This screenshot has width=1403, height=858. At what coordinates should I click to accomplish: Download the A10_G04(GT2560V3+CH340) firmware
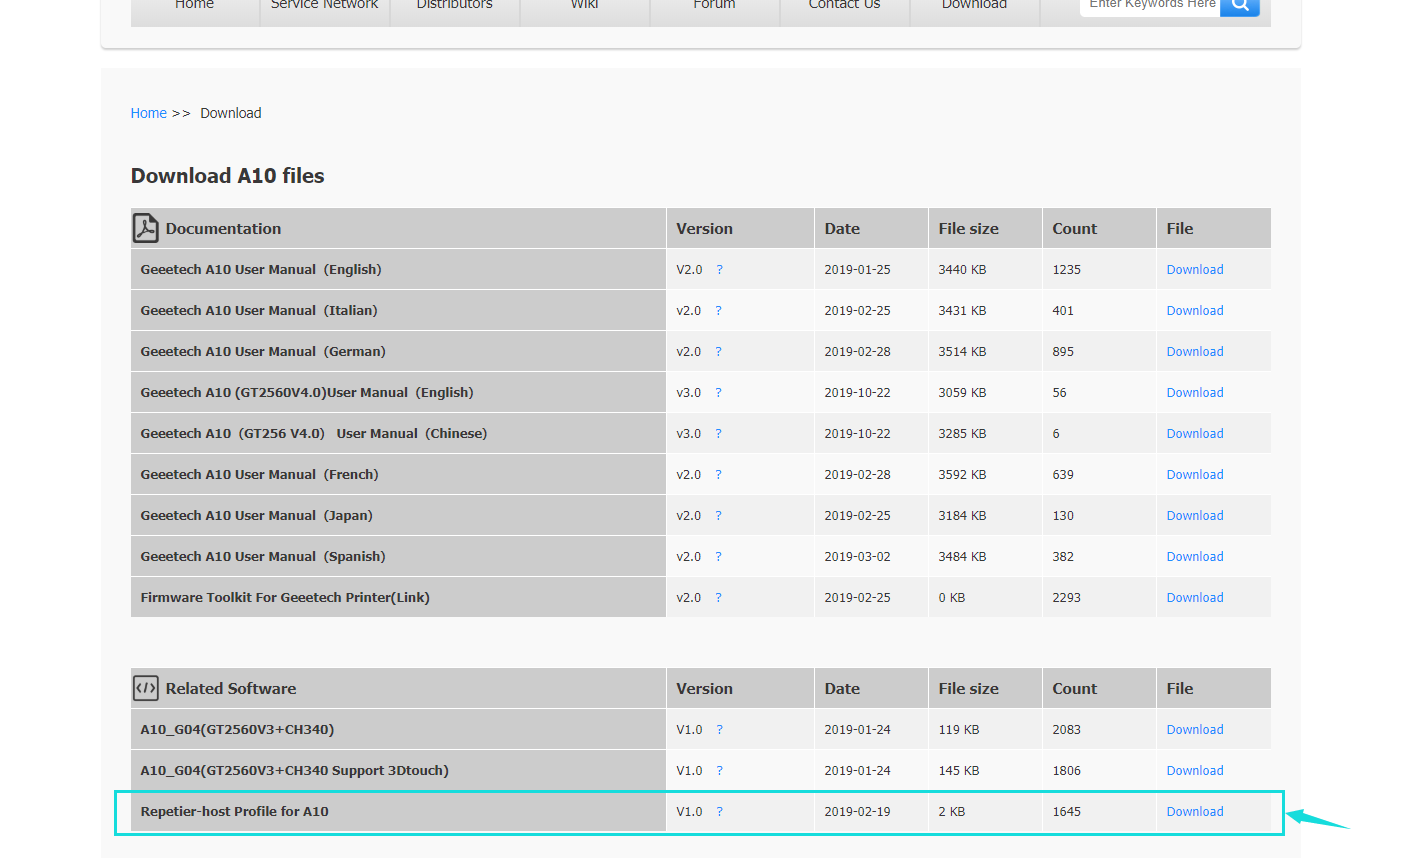[1195, 730]
